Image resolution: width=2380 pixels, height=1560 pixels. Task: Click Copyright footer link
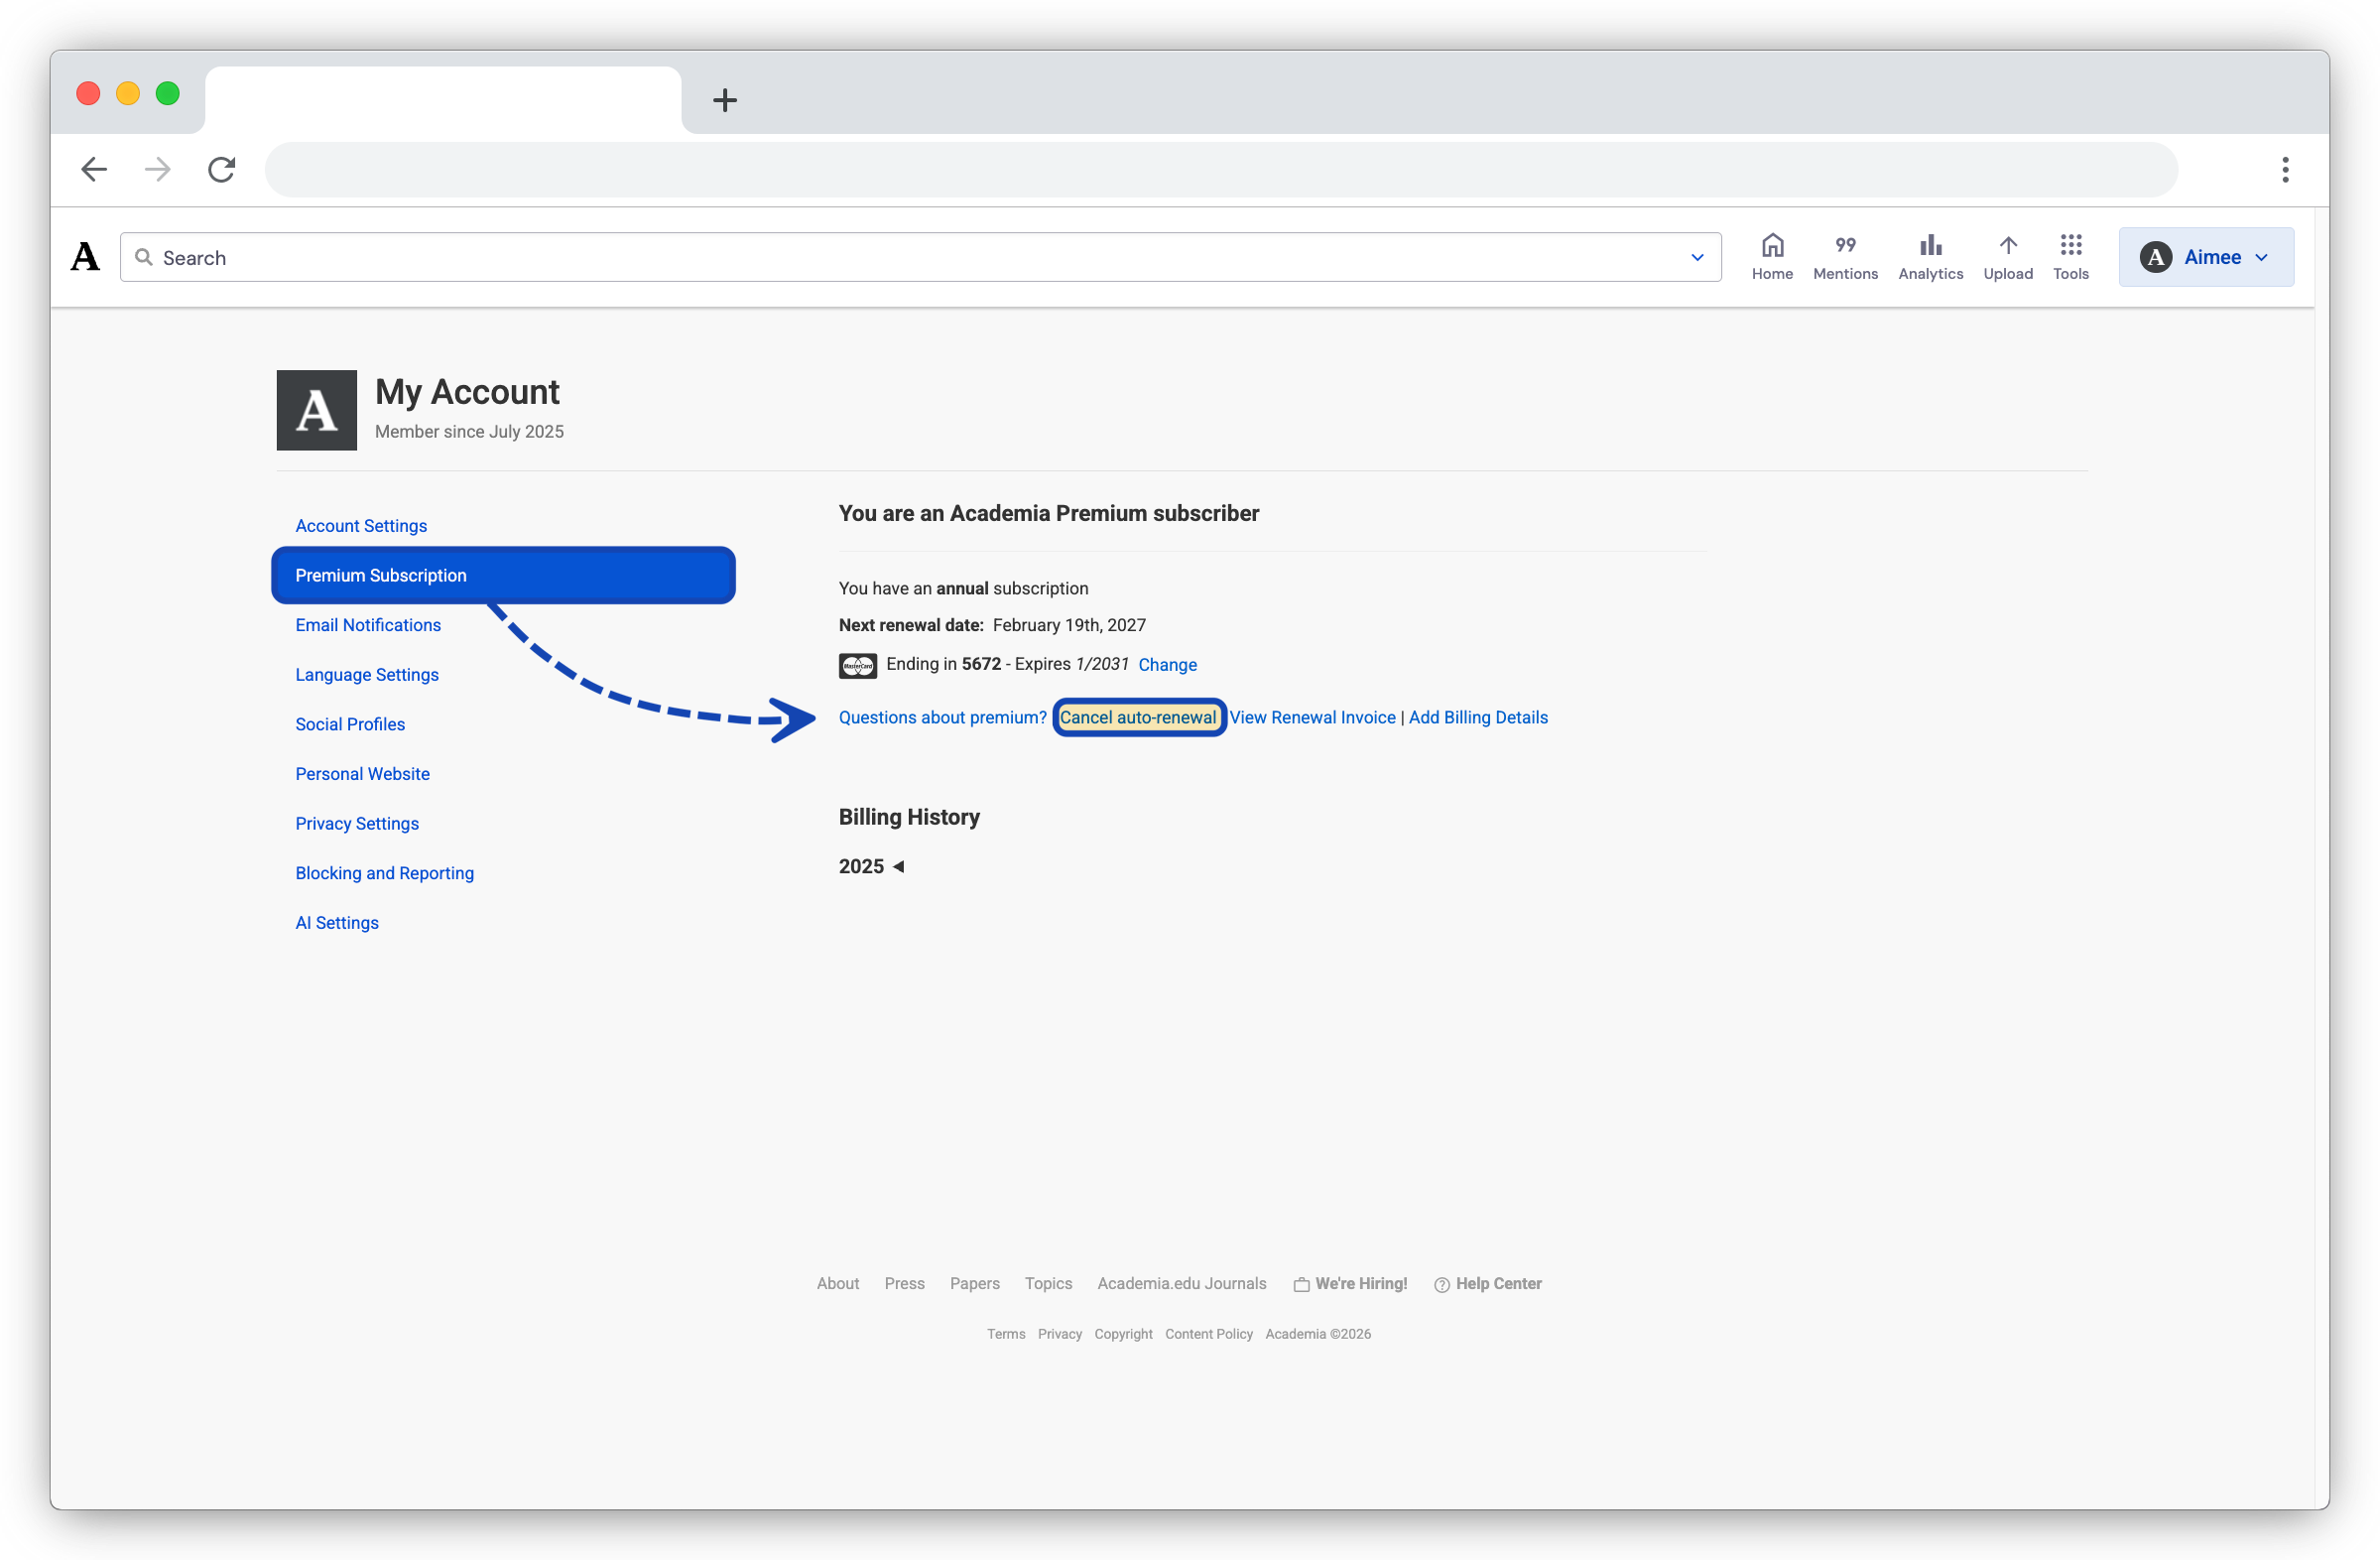pyautogui.click(x=1122, y=1335)
